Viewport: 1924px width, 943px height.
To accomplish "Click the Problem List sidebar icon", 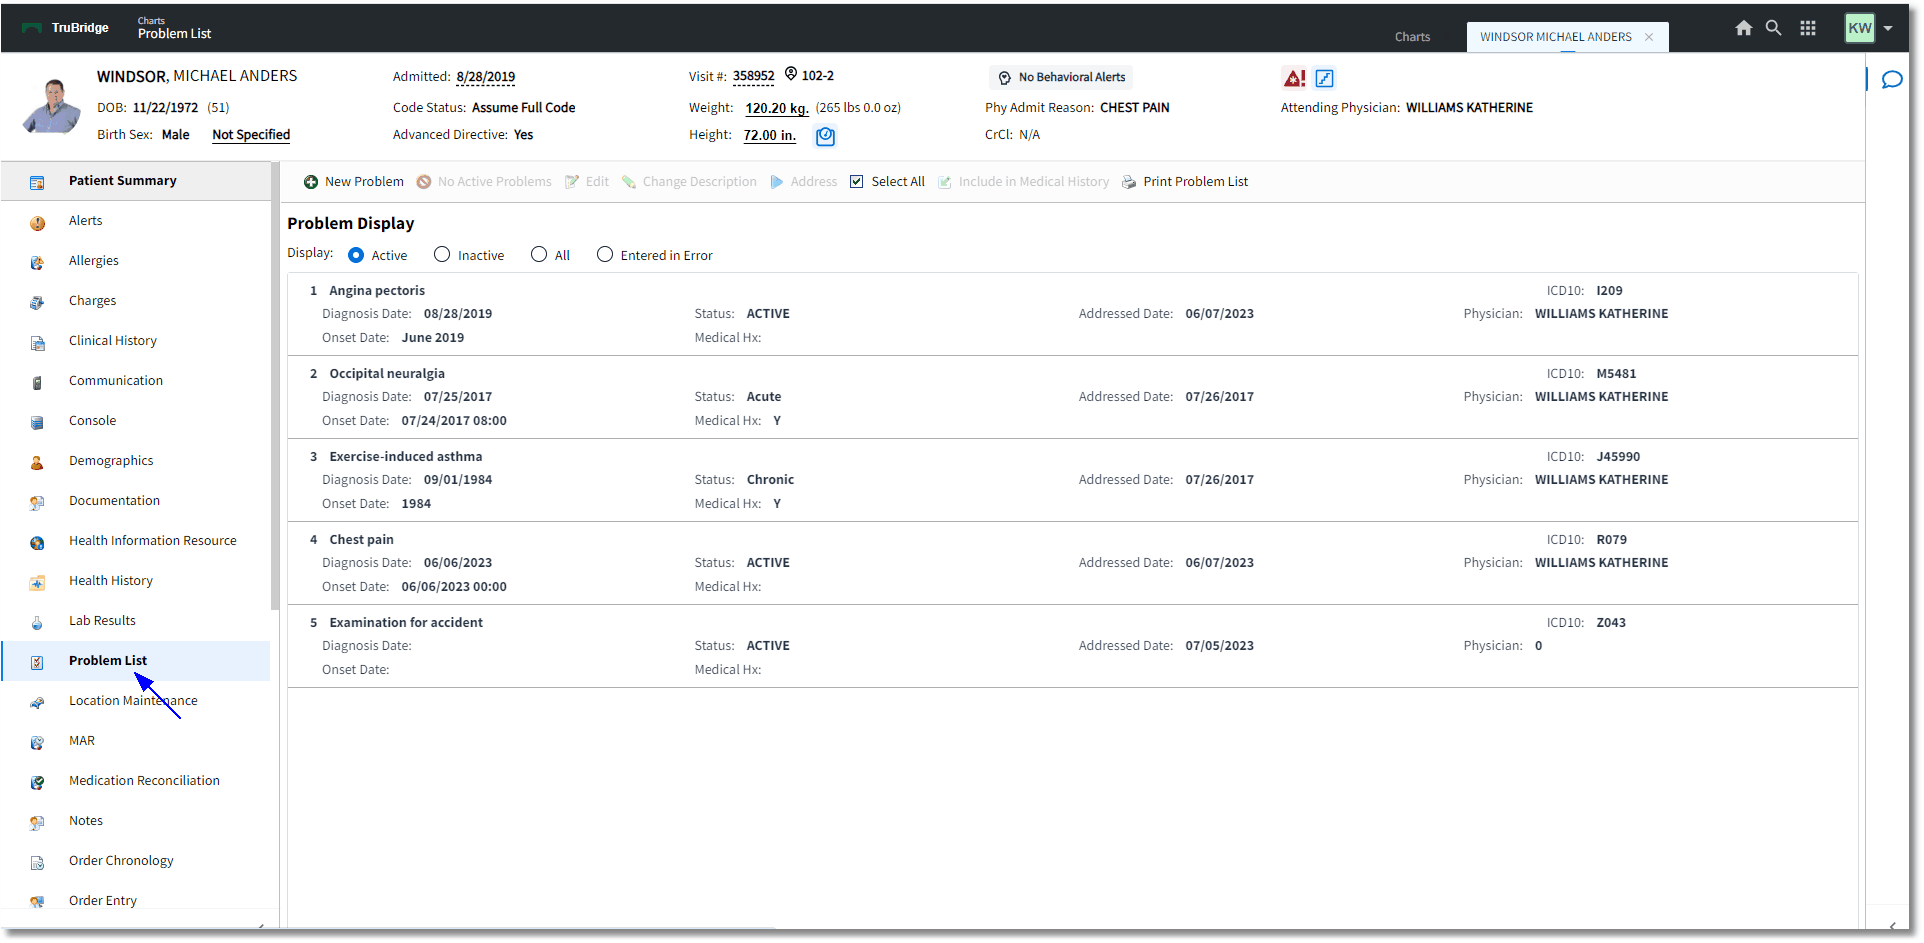I will 37,663.
